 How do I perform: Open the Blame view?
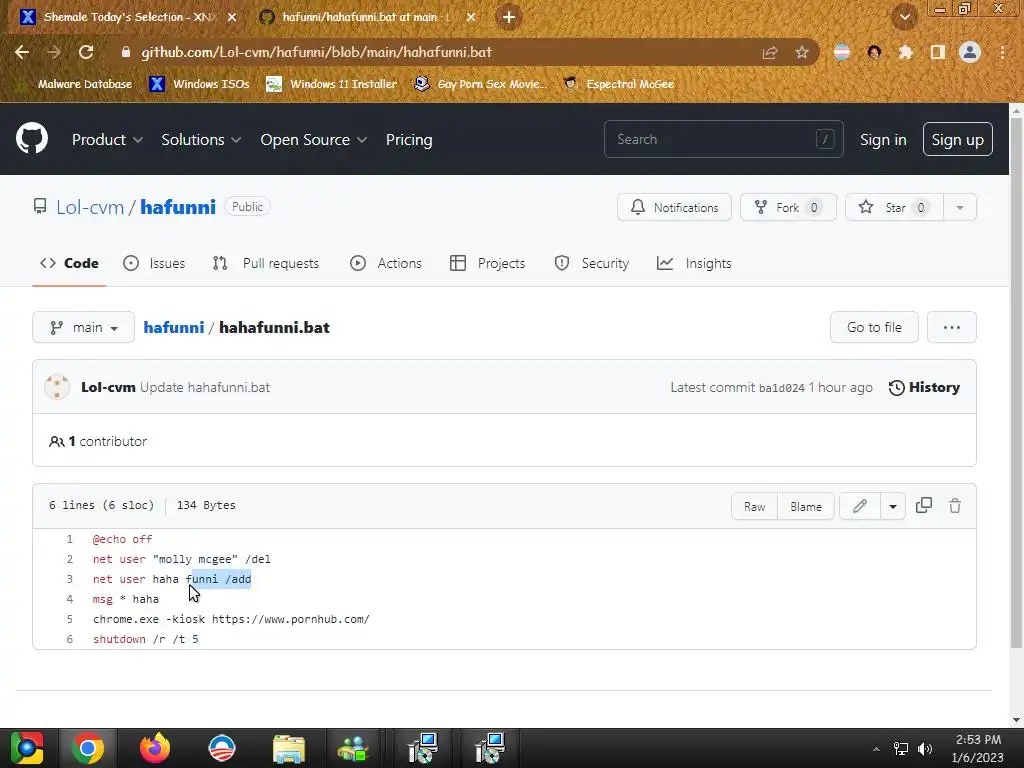tap(806, 506)
